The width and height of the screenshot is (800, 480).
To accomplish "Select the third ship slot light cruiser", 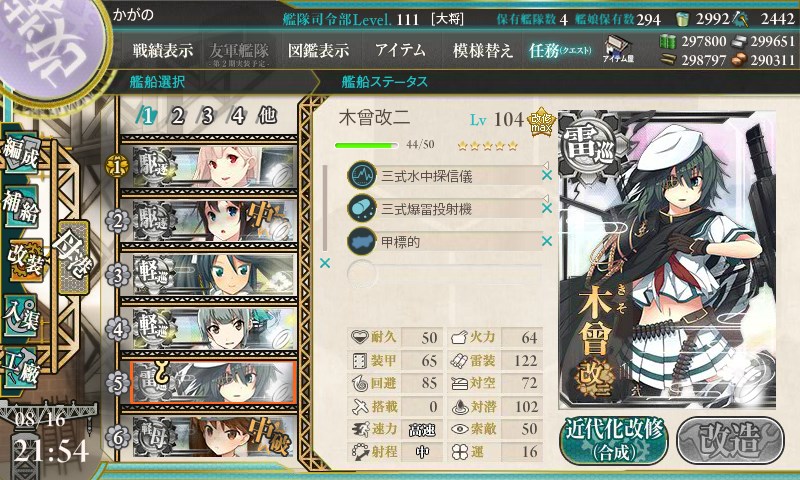I will coord(209,275).
